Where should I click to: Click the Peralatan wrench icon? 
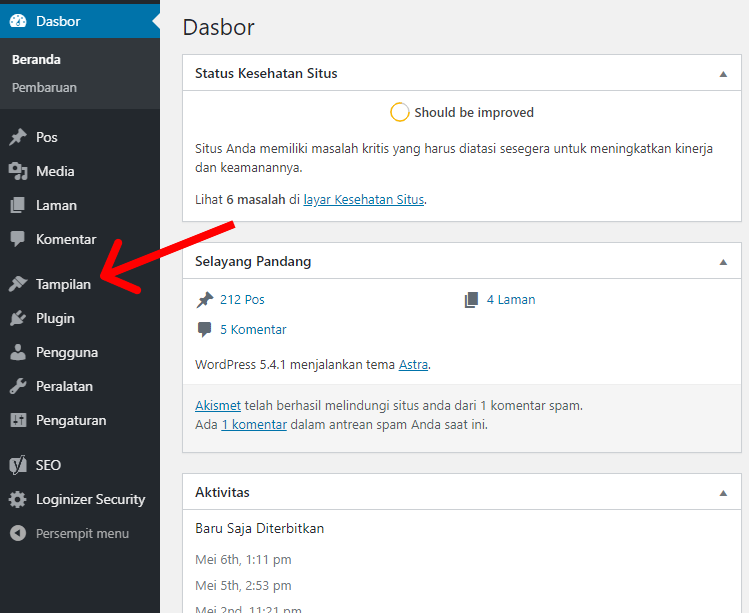click(18, 386)
